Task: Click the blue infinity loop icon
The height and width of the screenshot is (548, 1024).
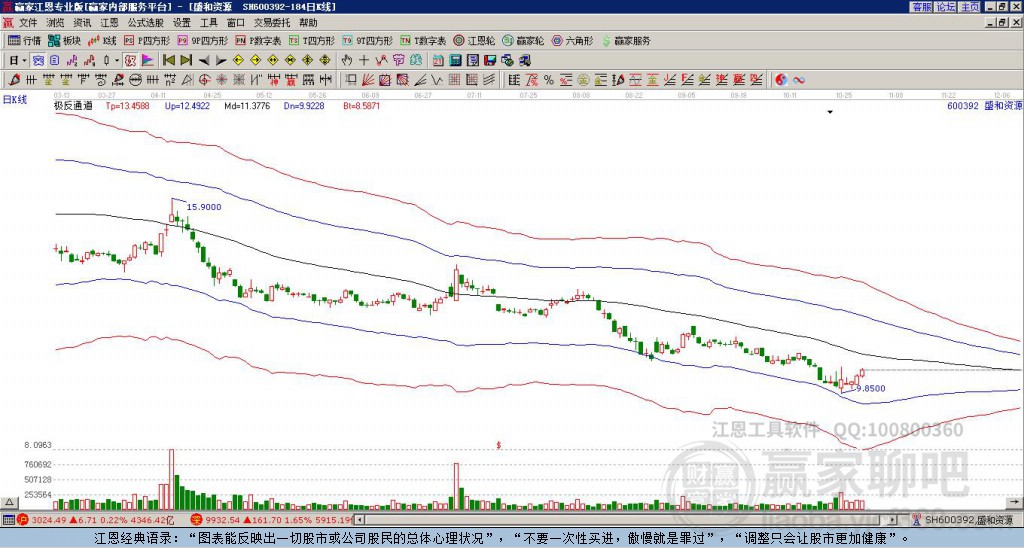Action: coord(799,80)
